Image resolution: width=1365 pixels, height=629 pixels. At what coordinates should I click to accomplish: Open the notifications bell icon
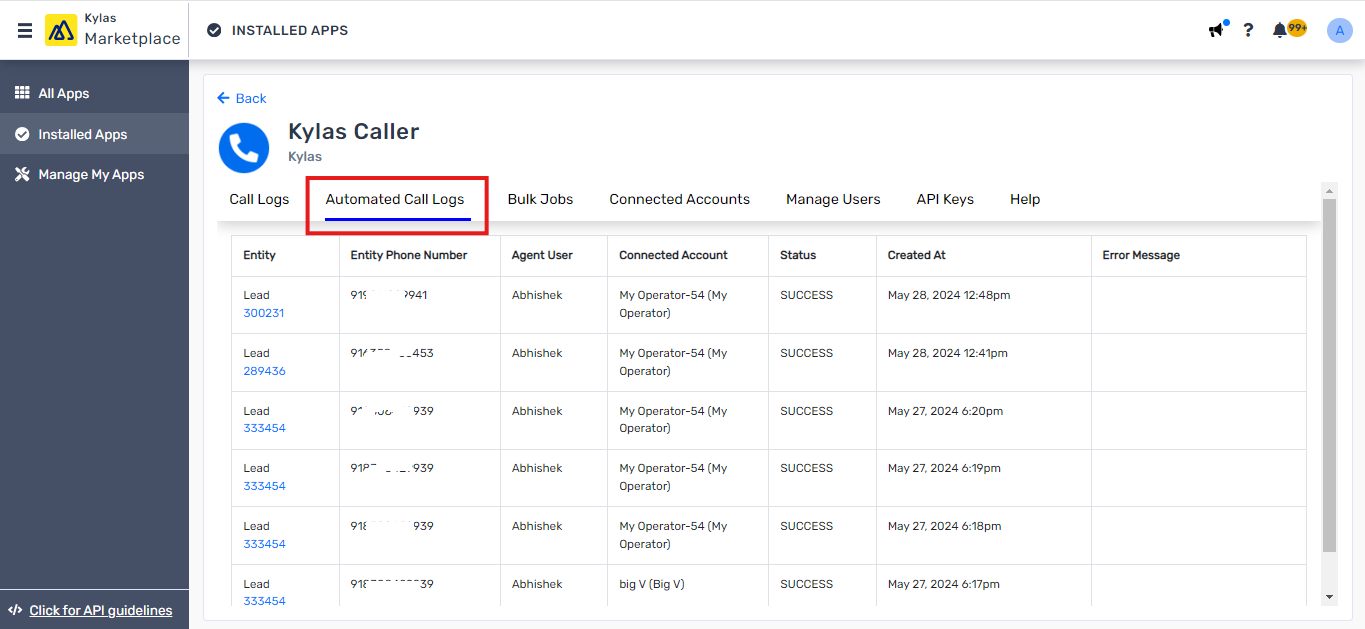click(x=1279, y=30)
